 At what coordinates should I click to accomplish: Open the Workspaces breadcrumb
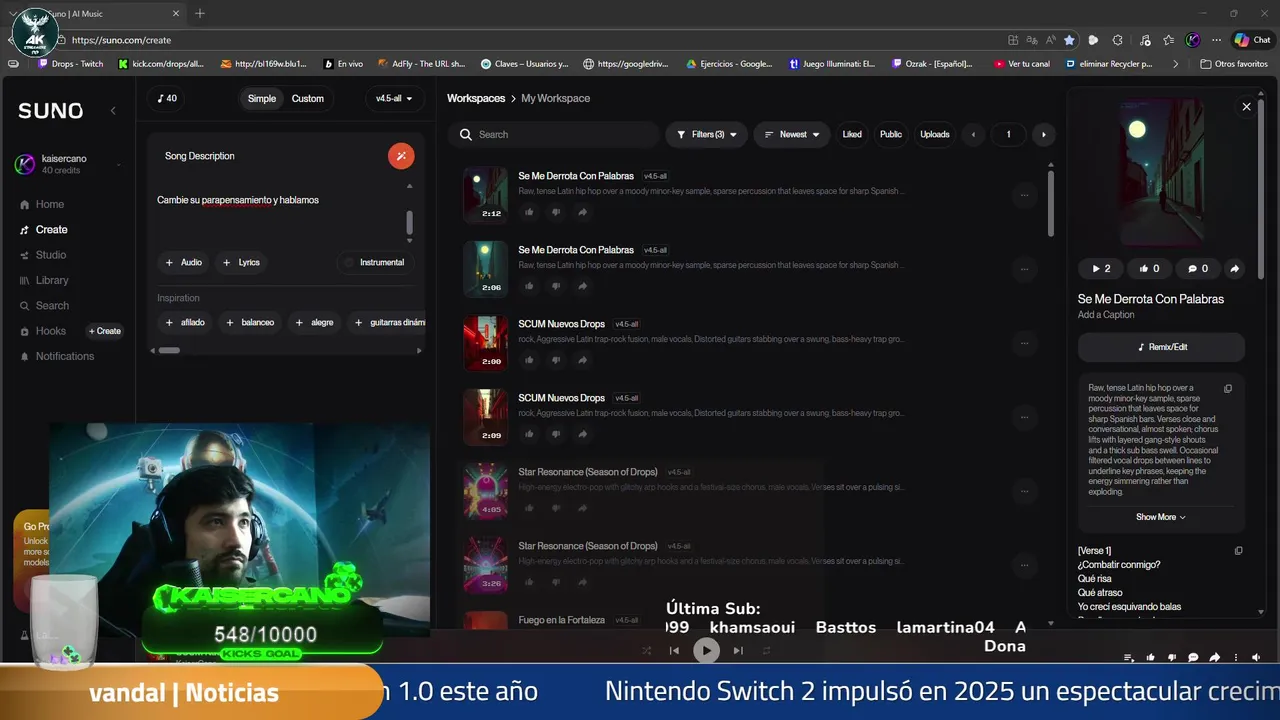pyautogui.click(x=476, y=98)
